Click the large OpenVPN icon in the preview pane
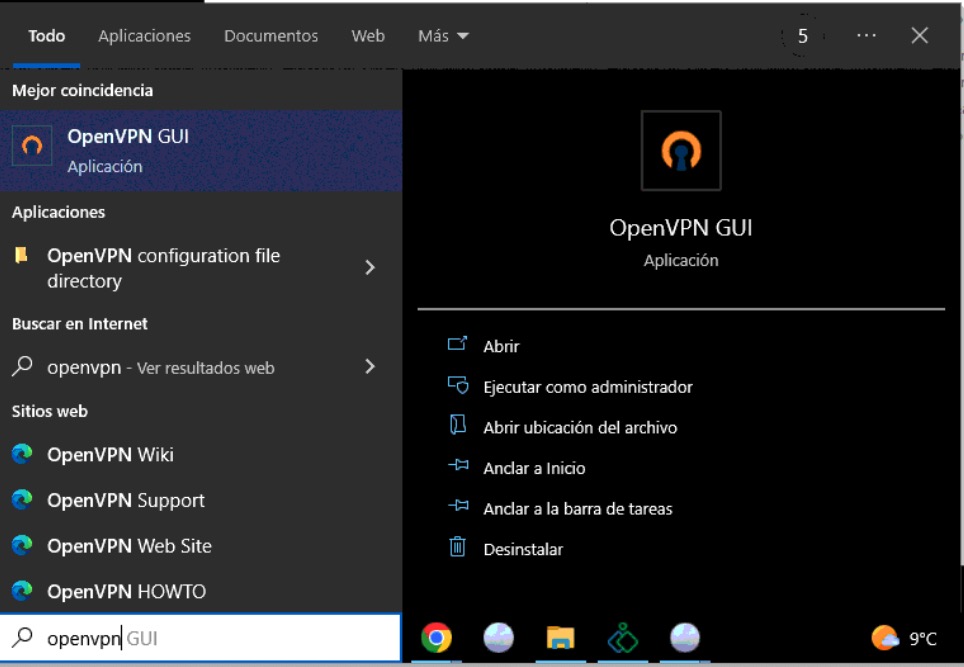The width and height of the screenshot is (964, 667). (x=681, y=151)
